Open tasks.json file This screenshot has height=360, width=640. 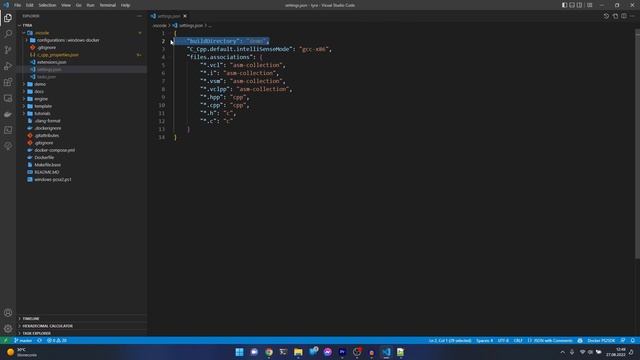point(82,77)
